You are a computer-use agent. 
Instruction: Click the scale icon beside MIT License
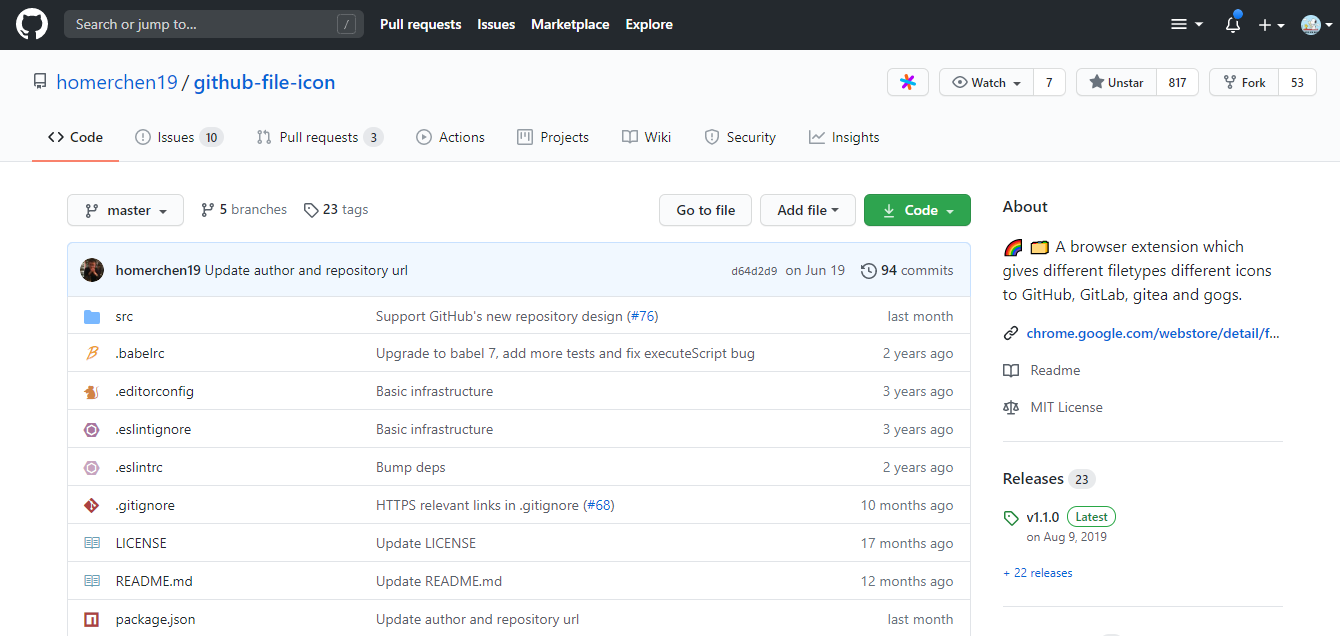pos(1011,407)
